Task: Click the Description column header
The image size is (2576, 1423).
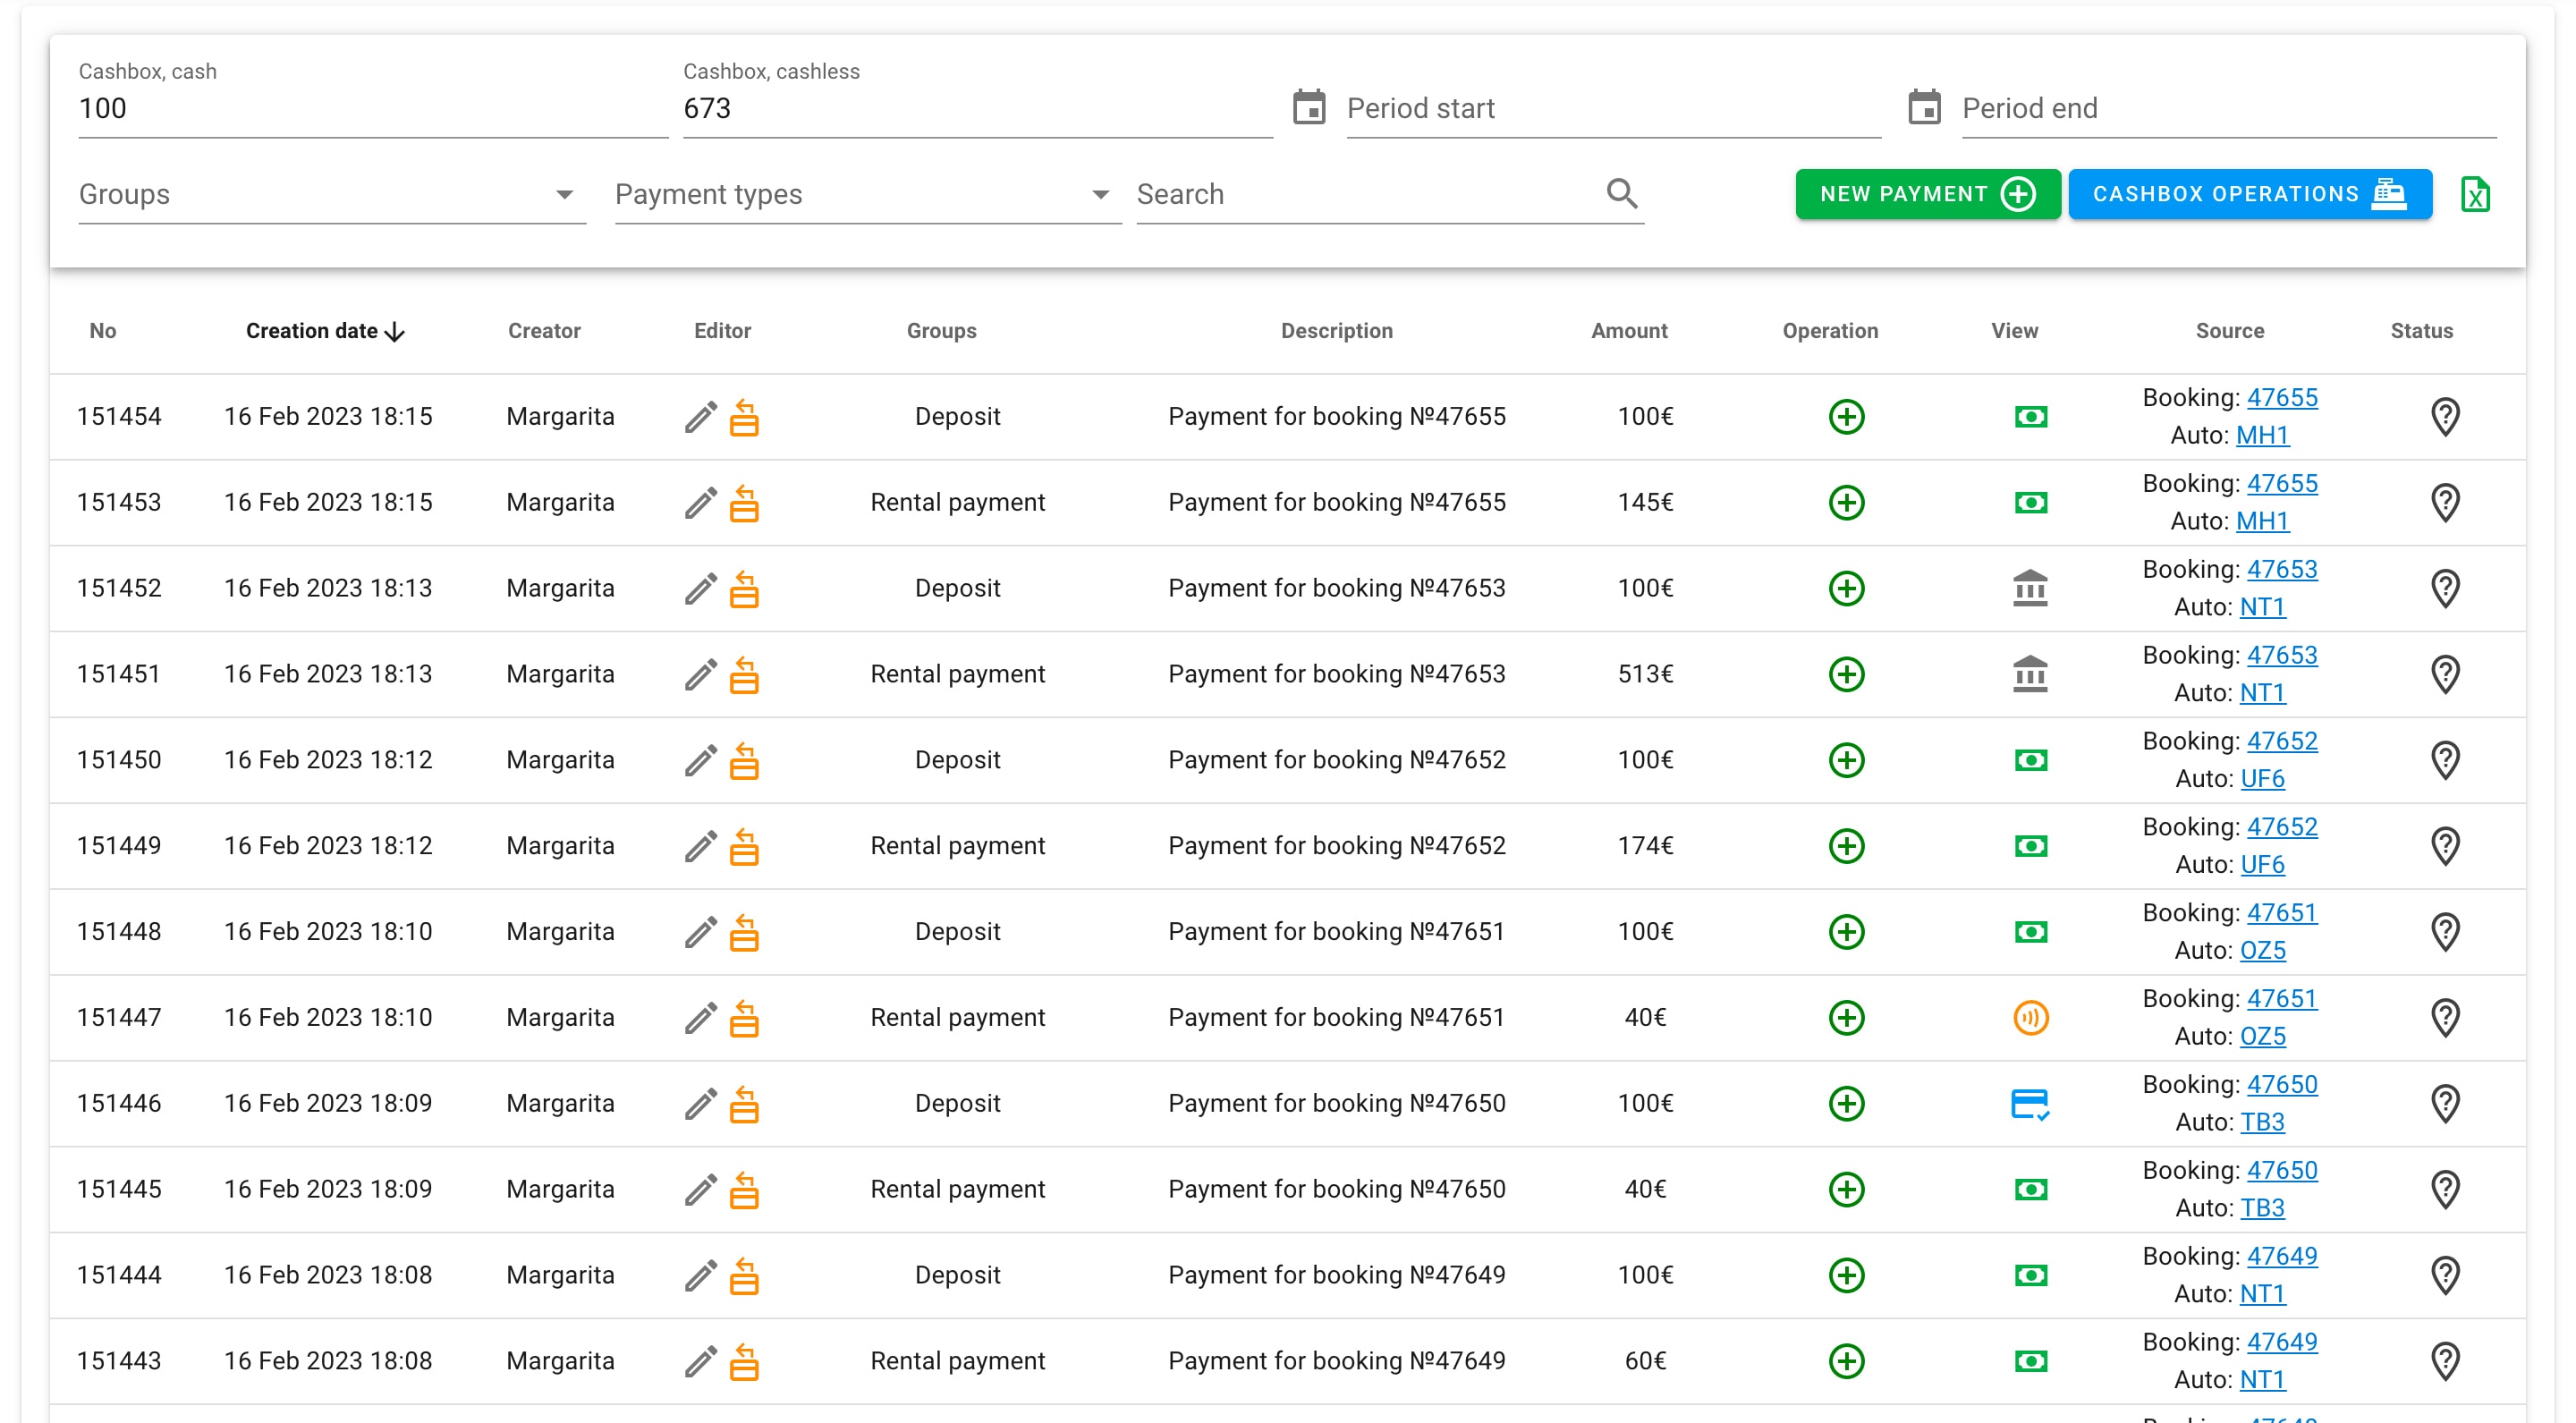Action: (x=1336, y=331)
